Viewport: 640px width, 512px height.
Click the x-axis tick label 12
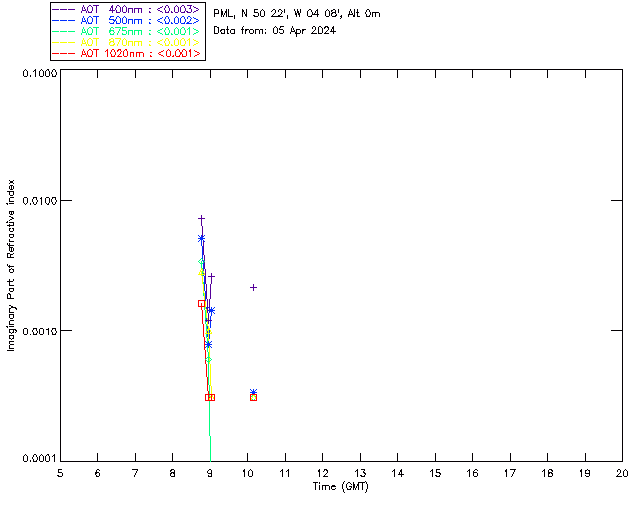[x=322, y=473]
